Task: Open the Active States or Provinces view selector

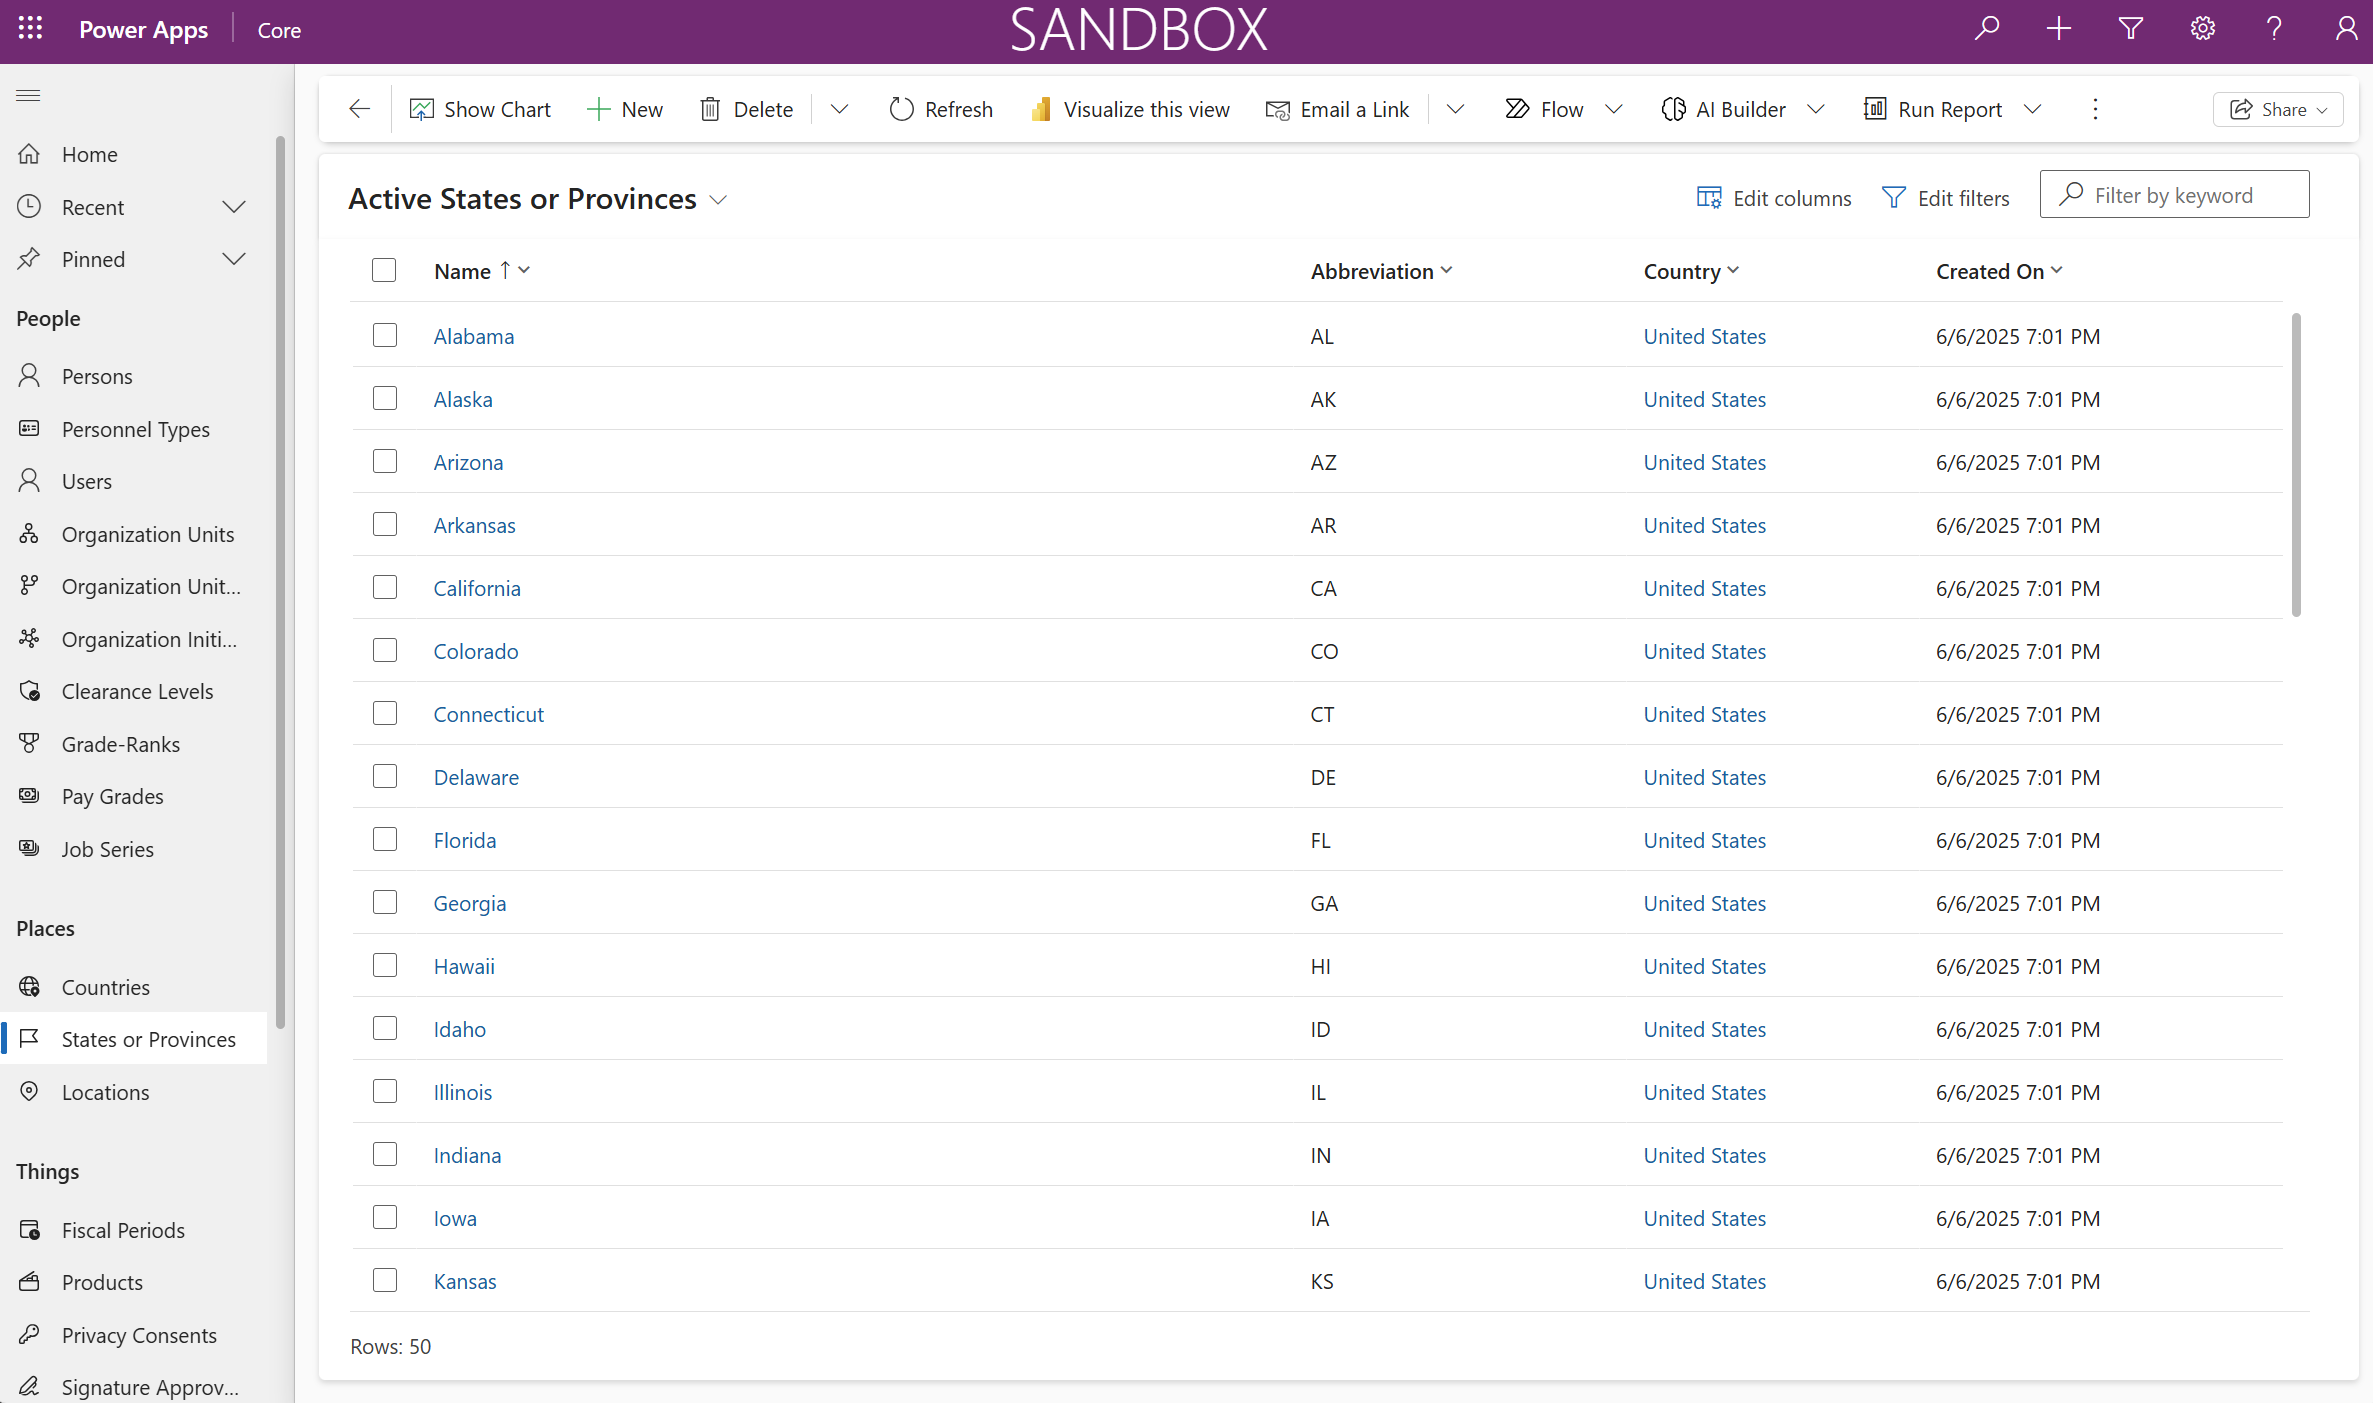Action: coord(538,199)
